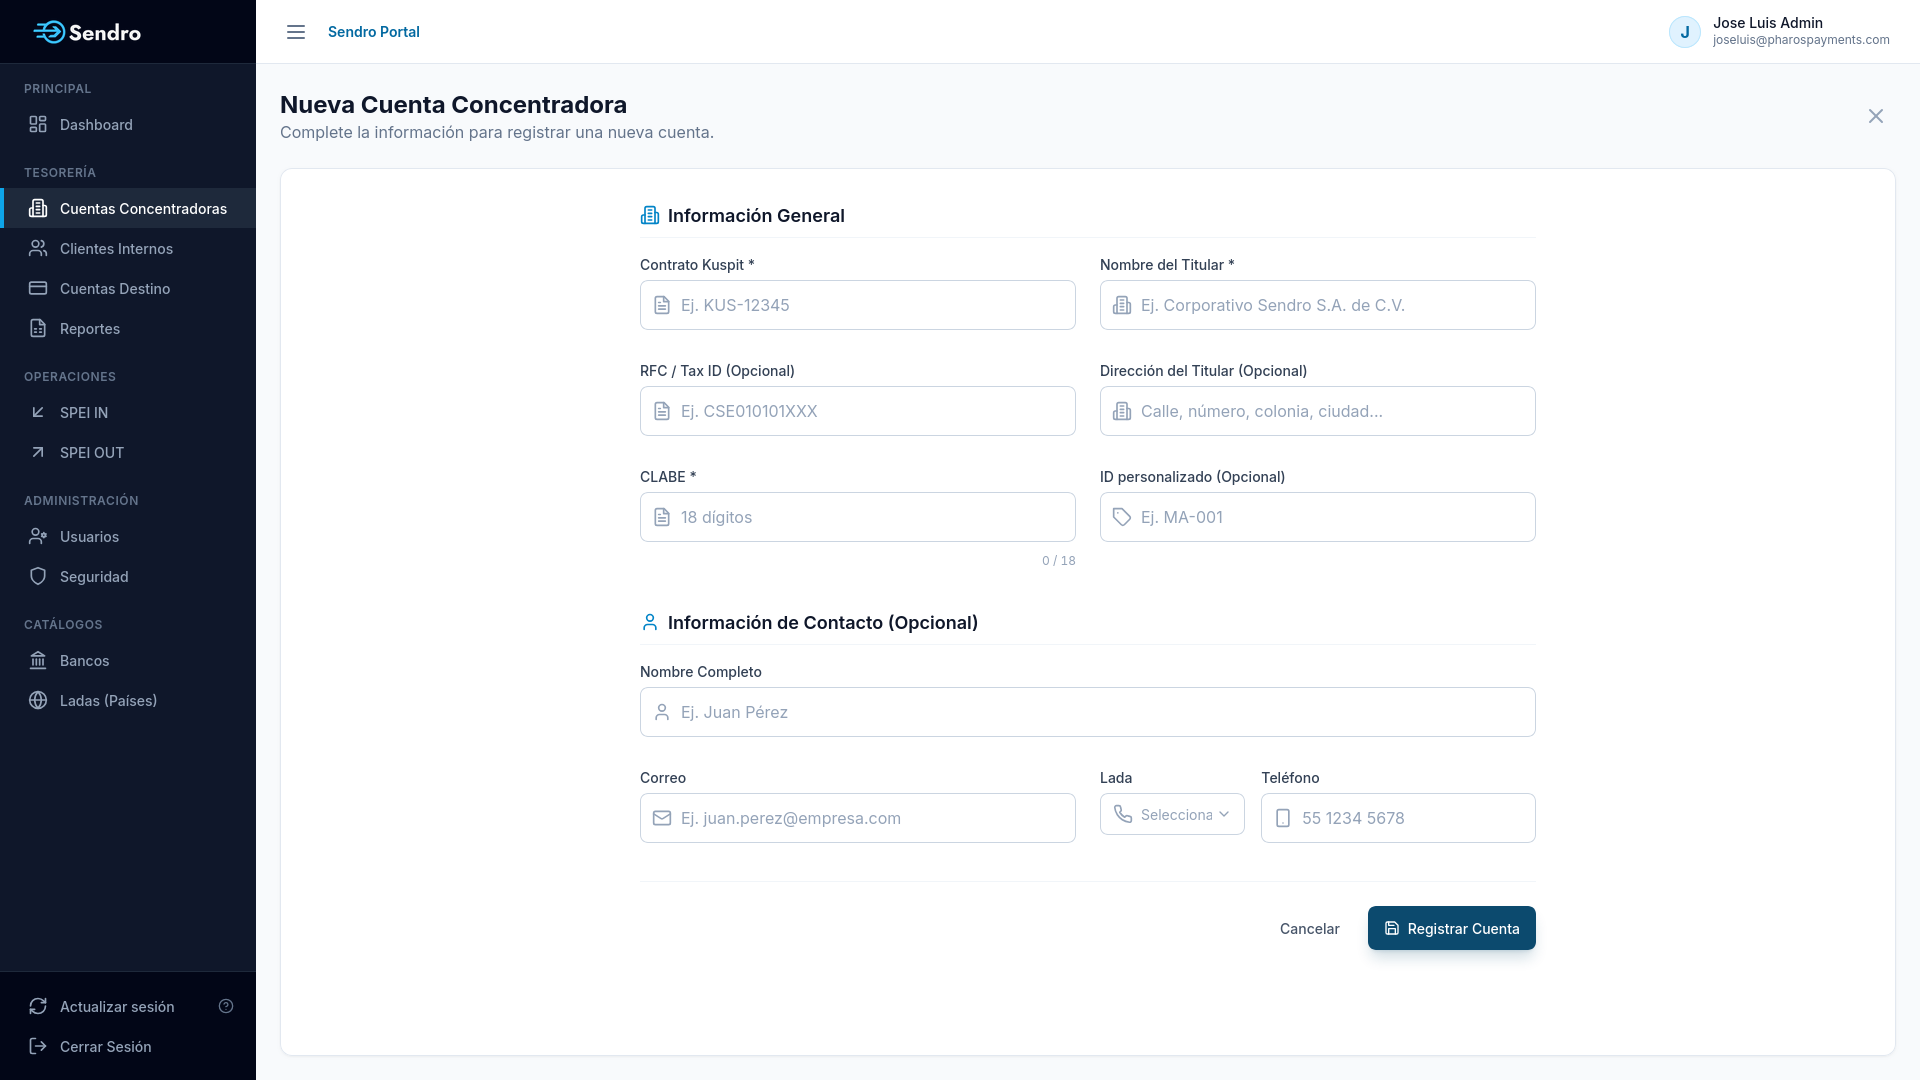
Task: Click the SPEI IN arrow icon
Action: click(38, 412)
